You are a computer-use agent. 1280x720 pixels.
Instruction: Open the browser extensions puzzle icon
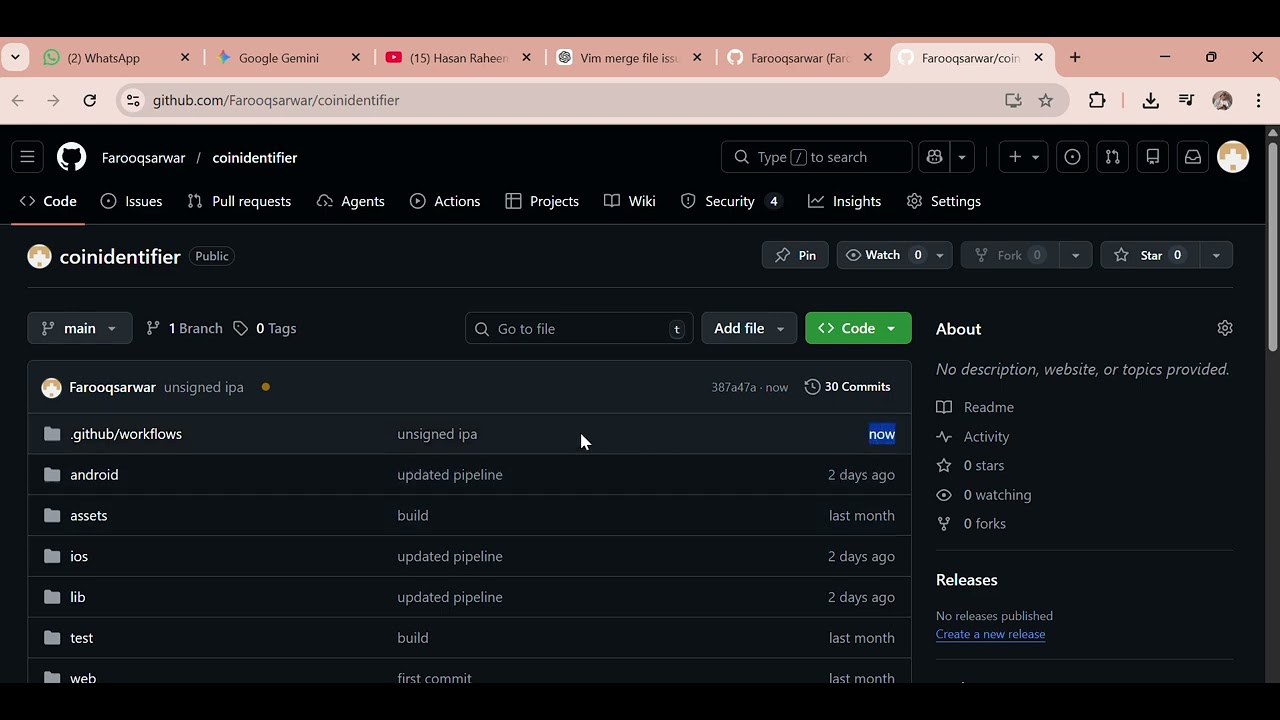pyautogui.click(x=1097, y=100)
